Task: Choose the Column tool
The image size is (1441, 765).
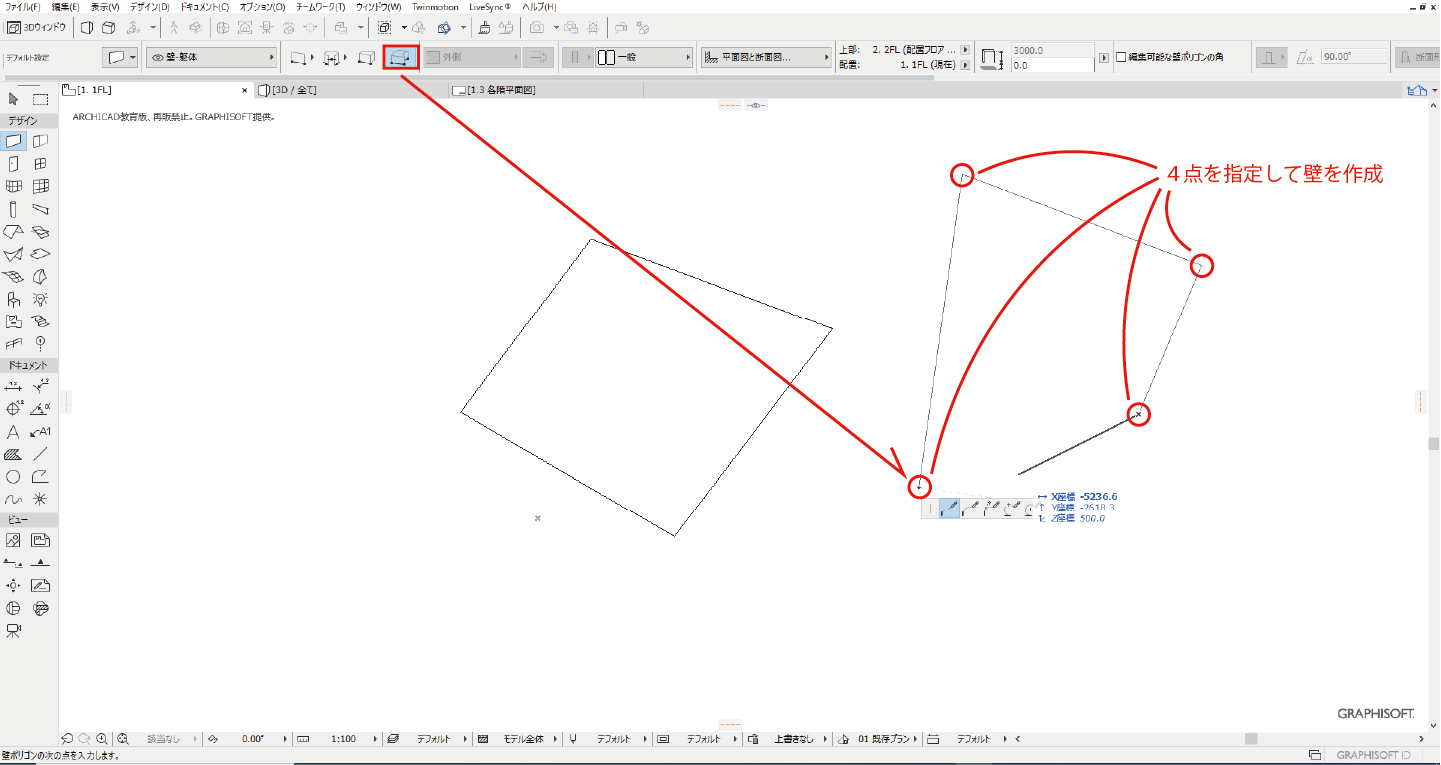Action: click(14, 210)
